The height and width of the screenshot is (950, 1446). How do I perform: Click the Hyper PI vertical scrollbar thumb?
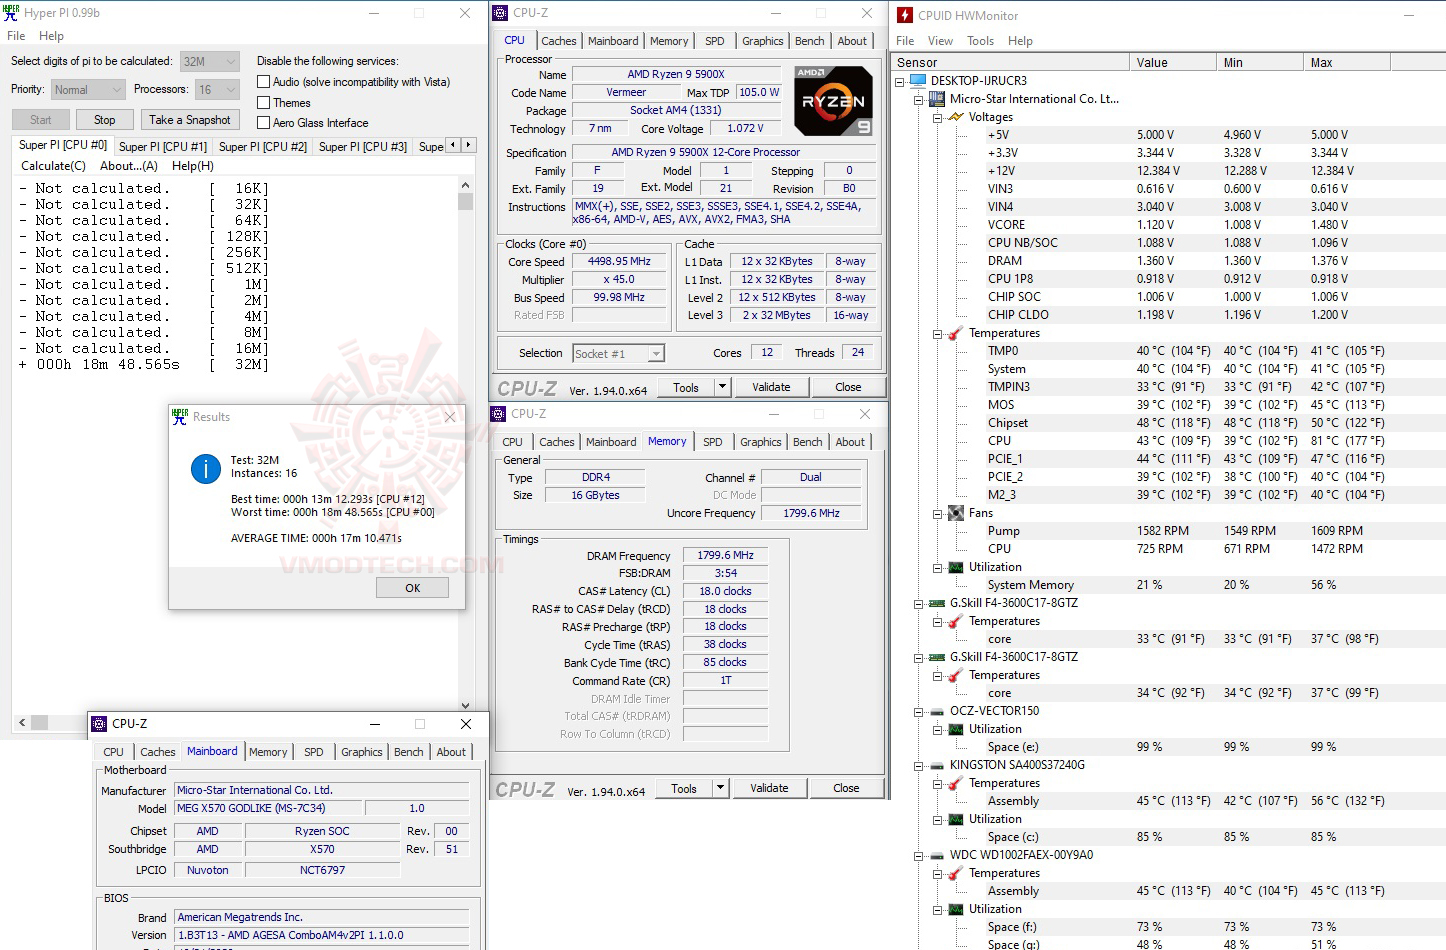465,201
